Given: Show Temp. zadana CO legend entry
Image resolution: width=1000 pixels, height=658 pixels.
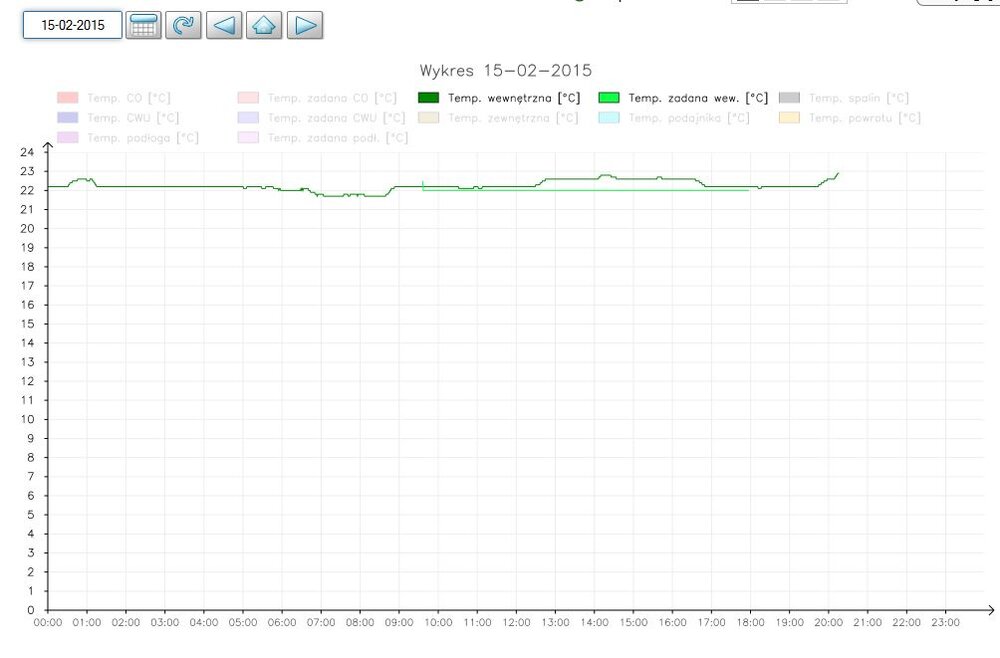Looking at the screenshot, I should tap(317, 98).
